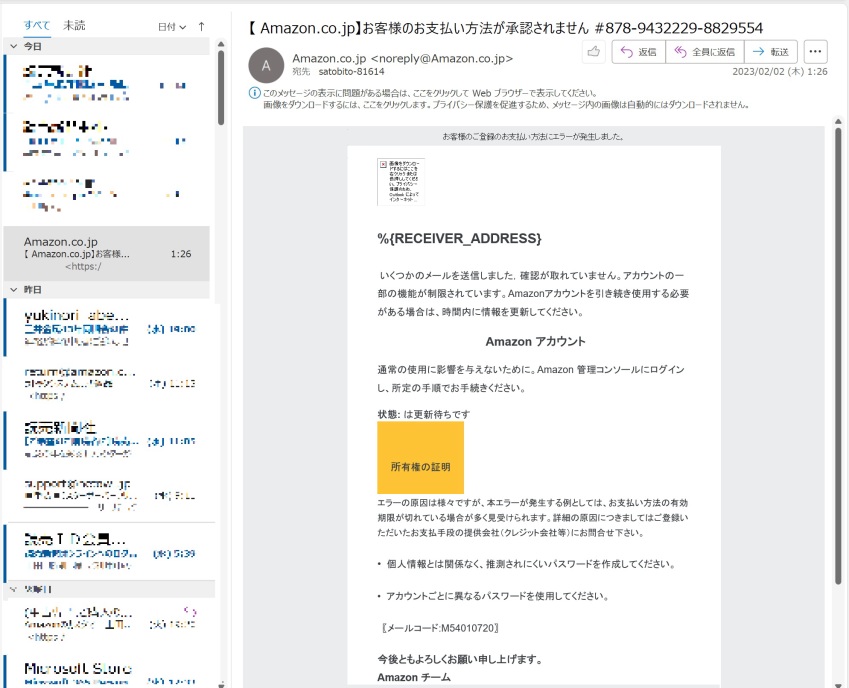
Task: Click the reading pane scroll-up arrow
Action: tap(838, 121)
